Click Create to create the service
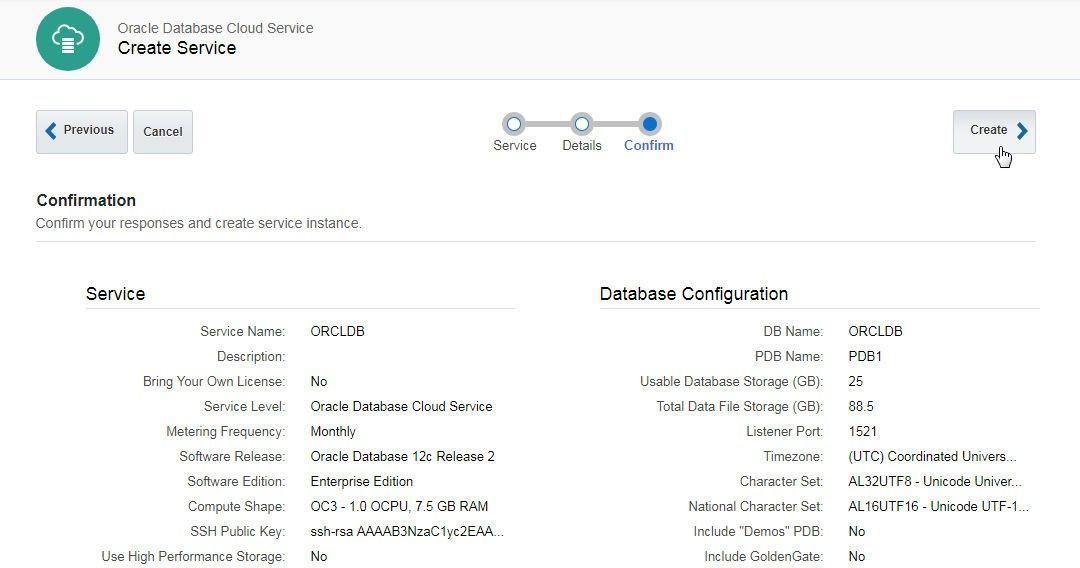1080x568 pixels. coord(994,132)
